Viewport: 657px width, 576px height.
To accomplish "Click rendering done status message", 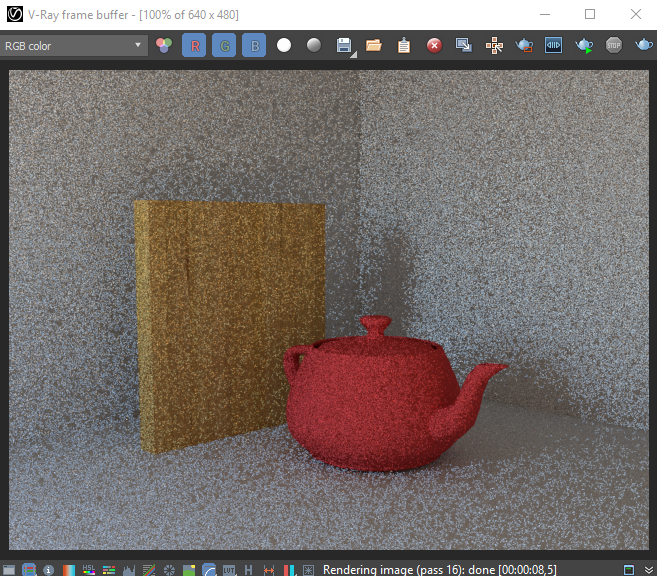I will pos(440,570).
